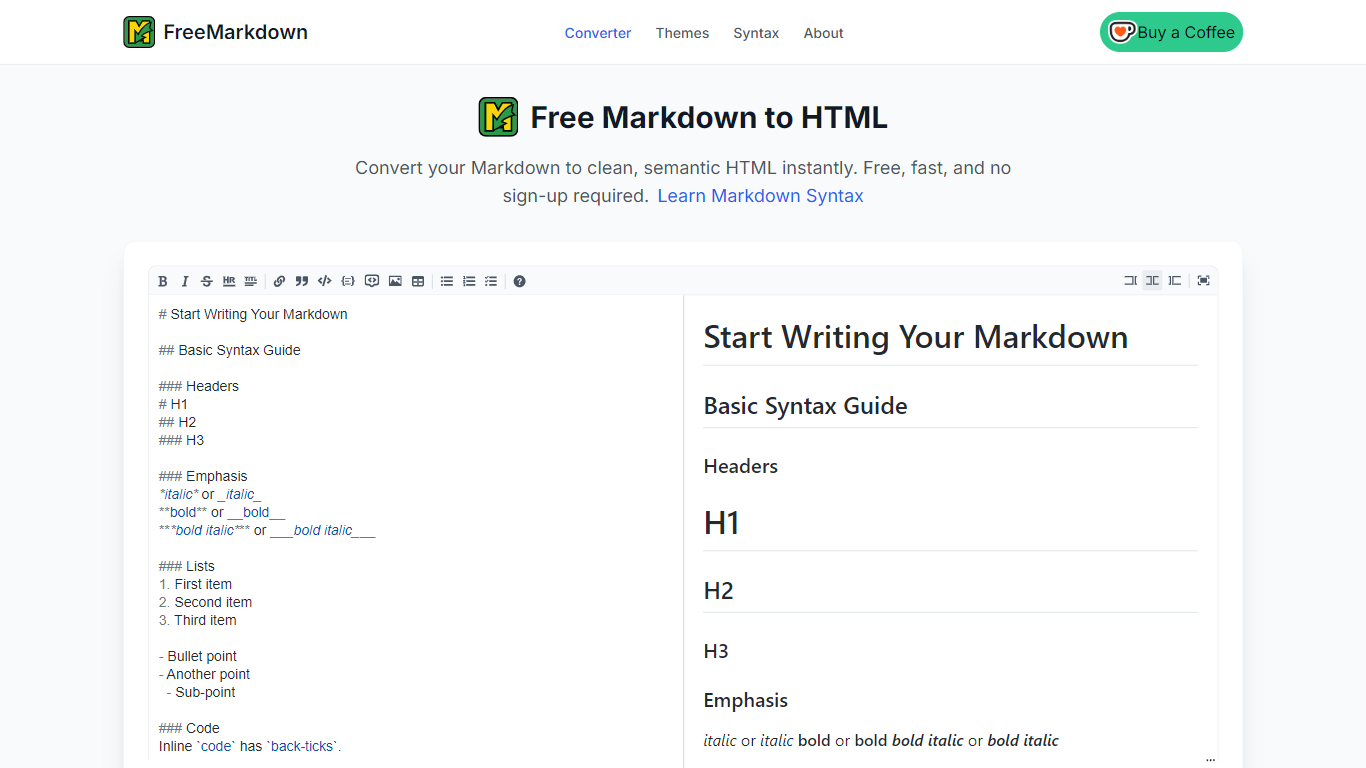Insert a horizontal rule (HR)

tap(229, 281)
